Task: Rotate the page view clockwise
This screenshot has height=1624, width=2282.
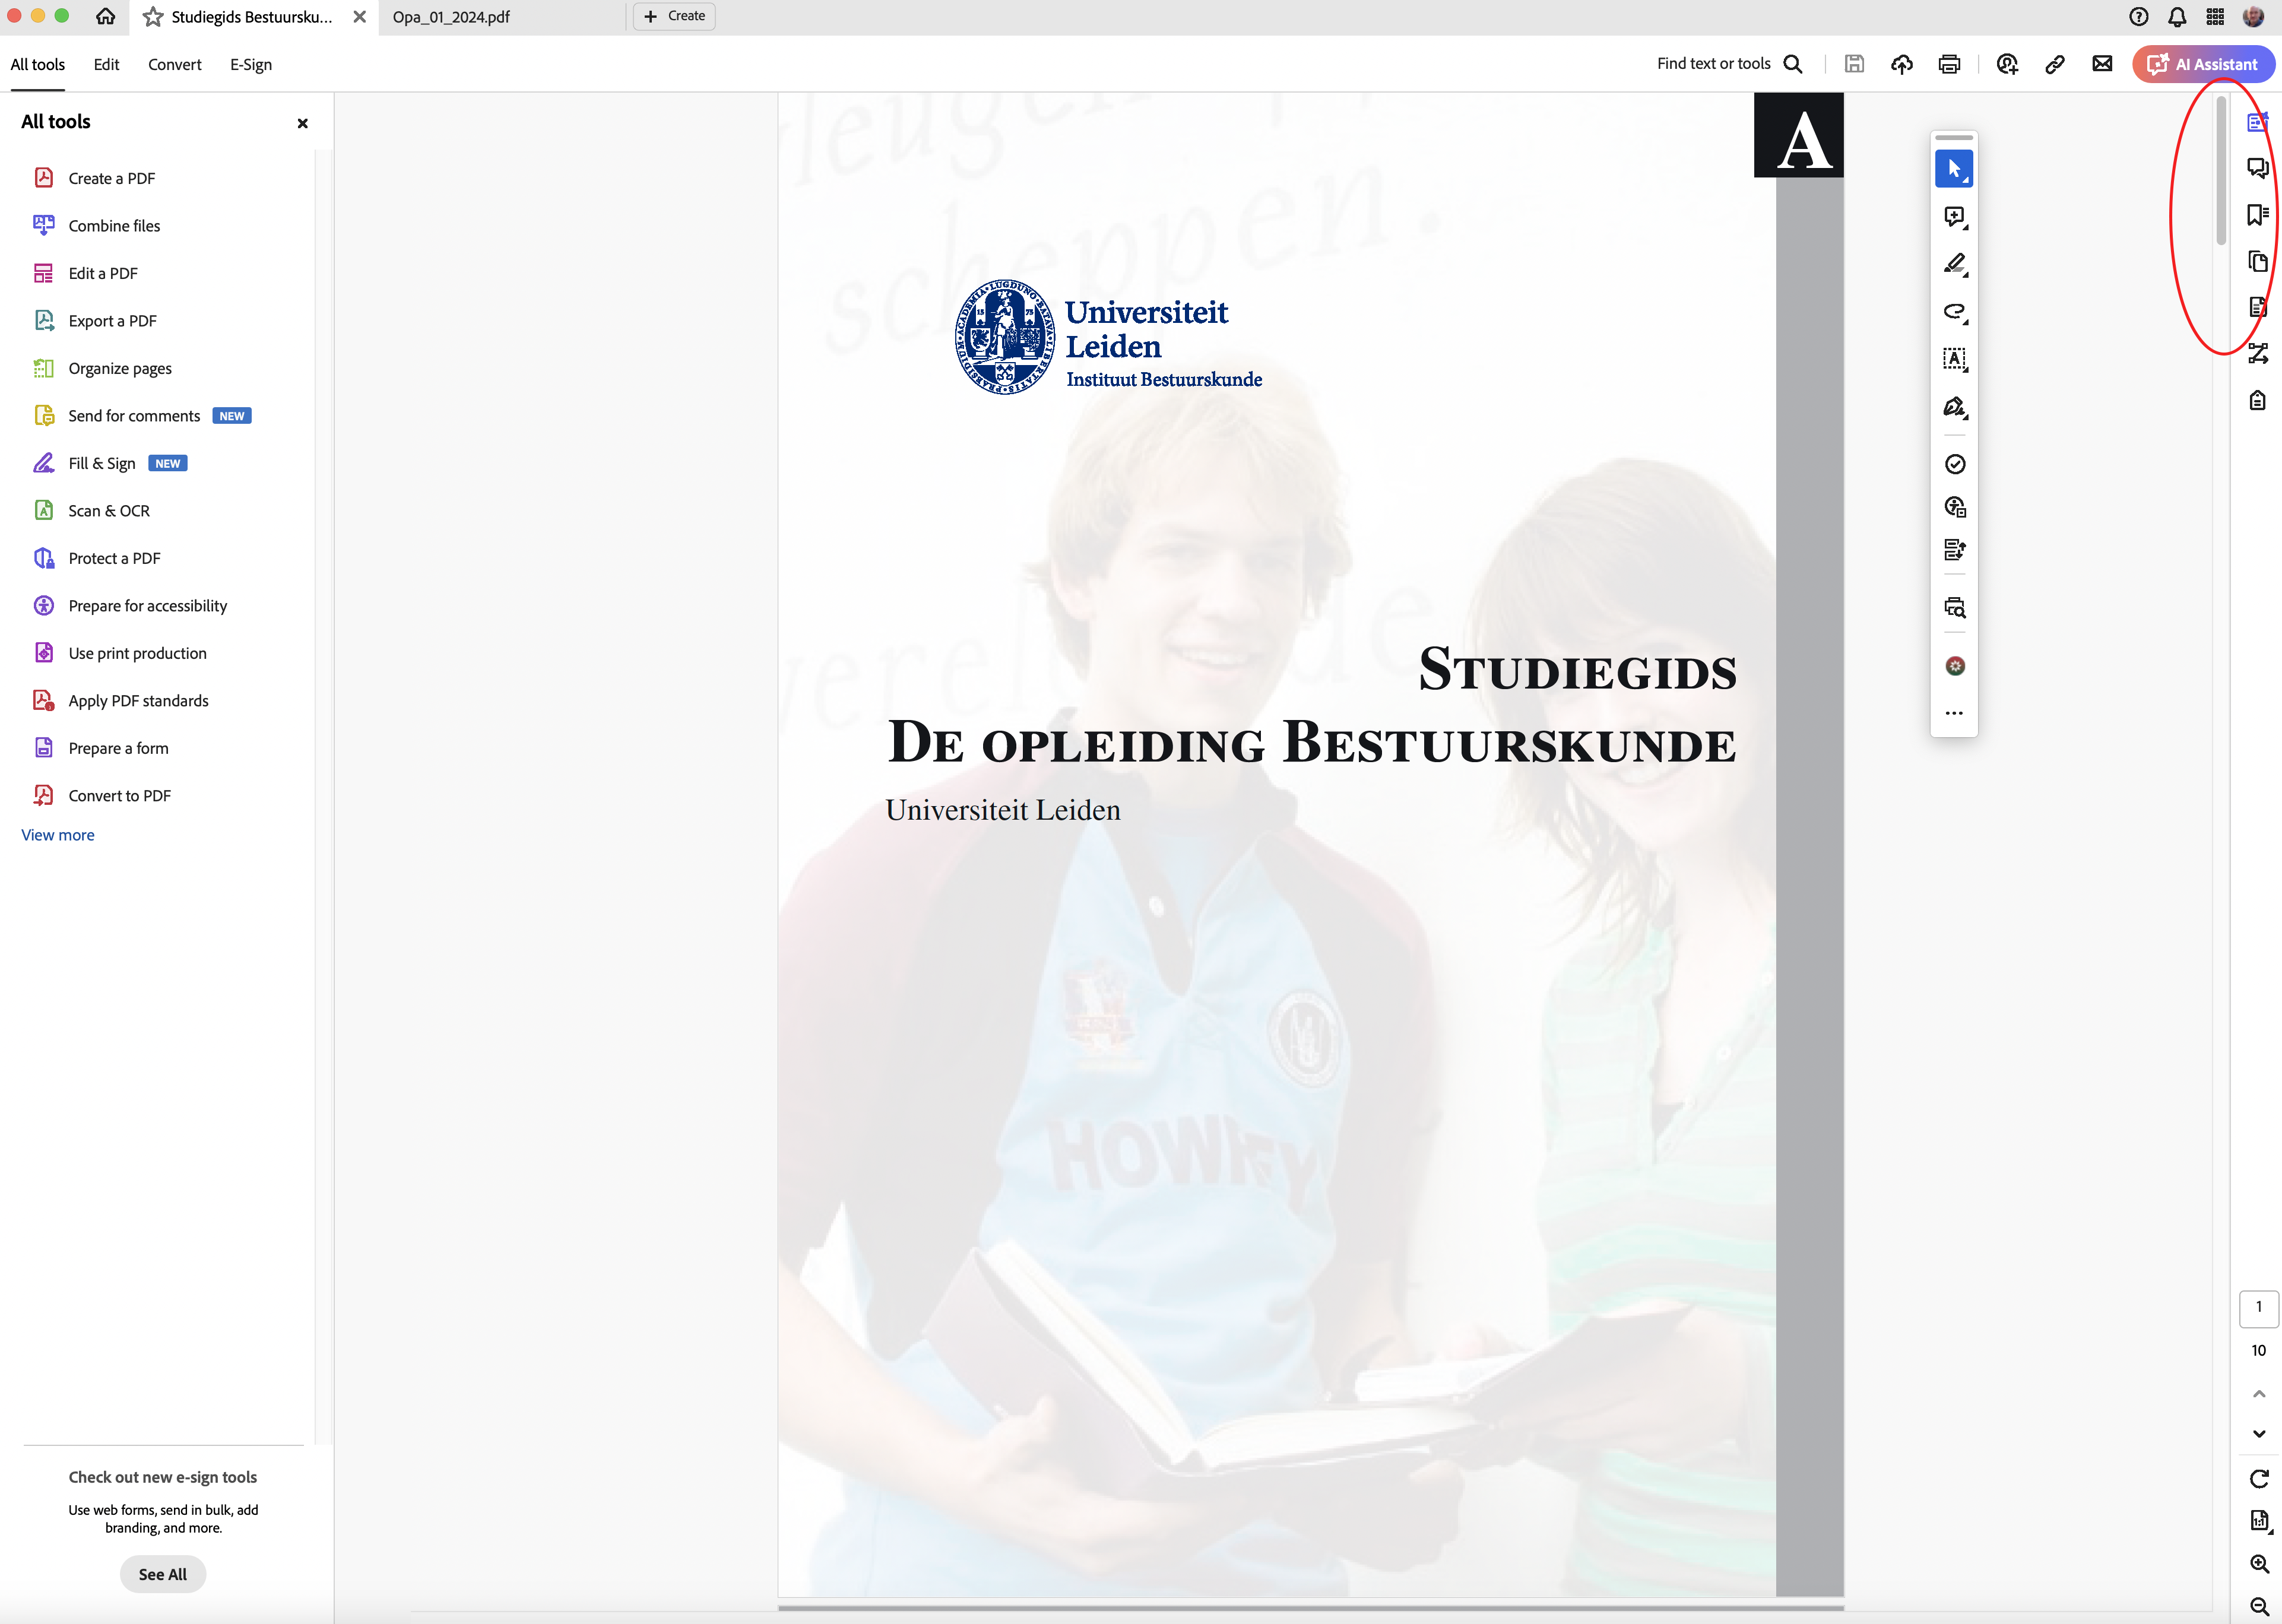Action: pyautogui.click(x=2258, y=1479)
